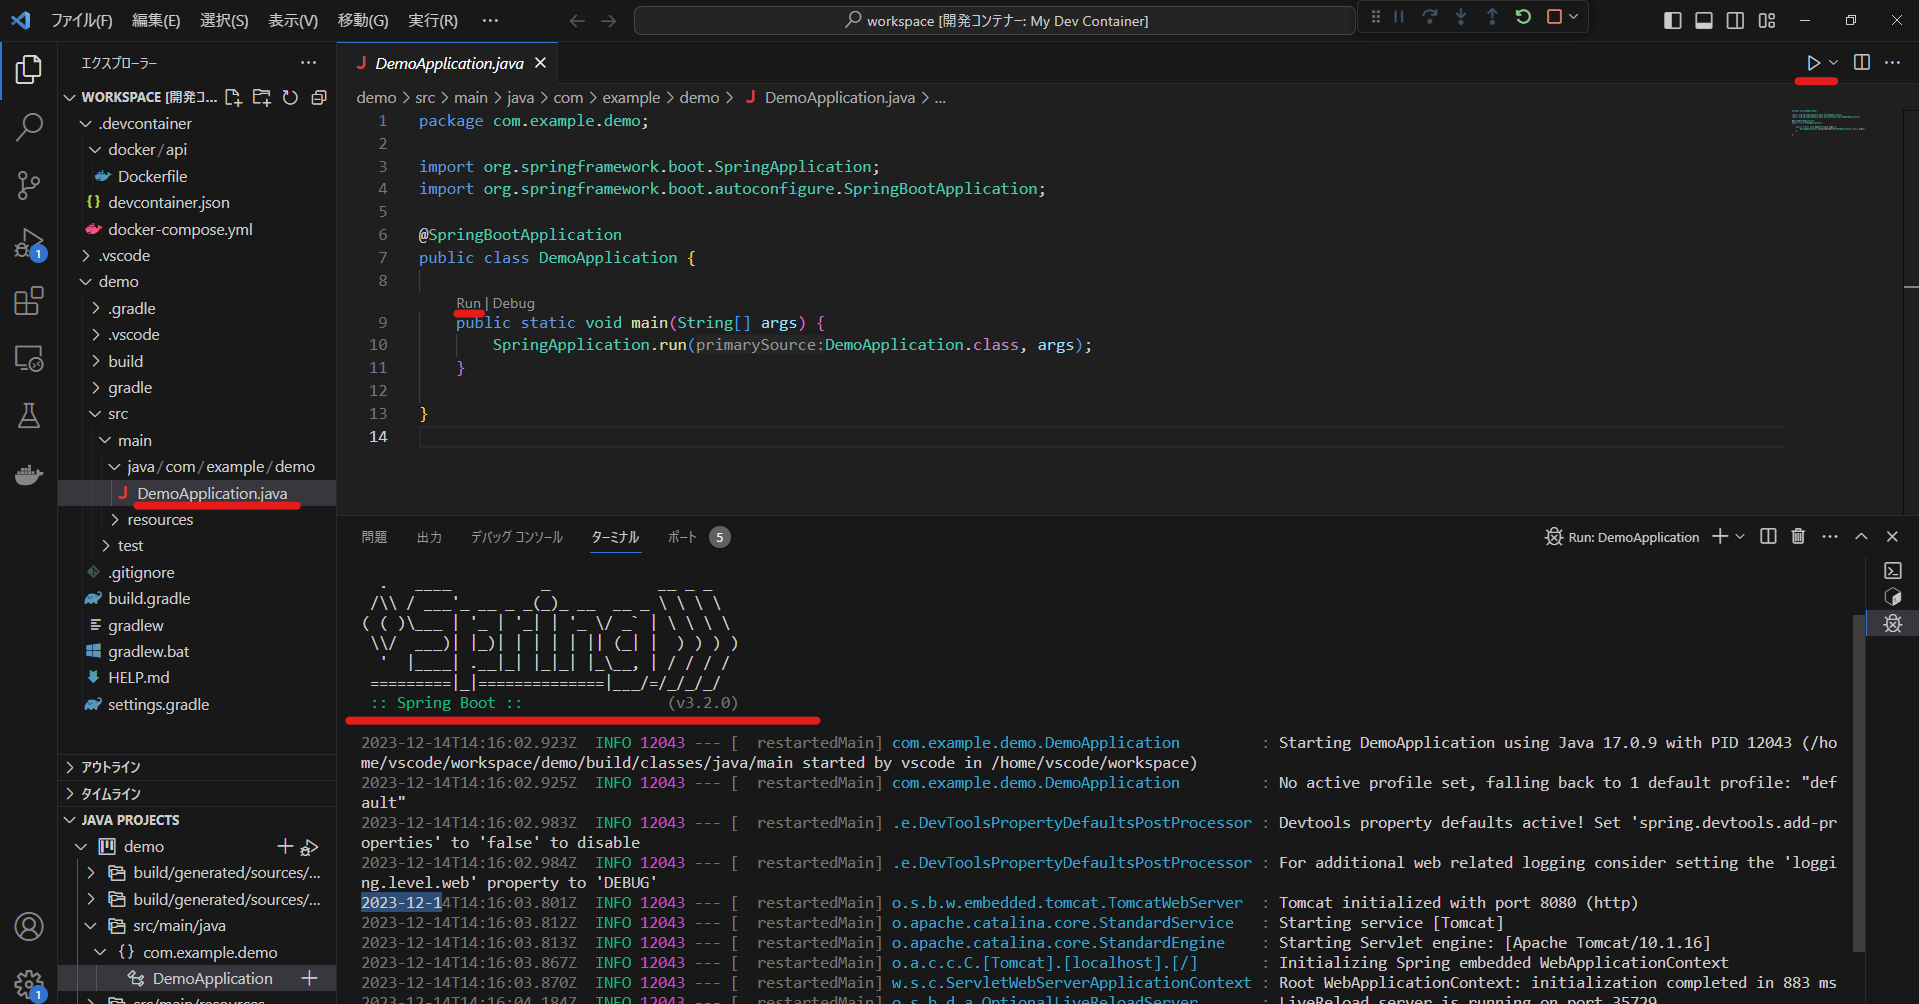Image resolution: width=1919 pixels, height=1004 pixels.
Task: Stop the debug session with the red stop icon
Action: point(1553,17)
